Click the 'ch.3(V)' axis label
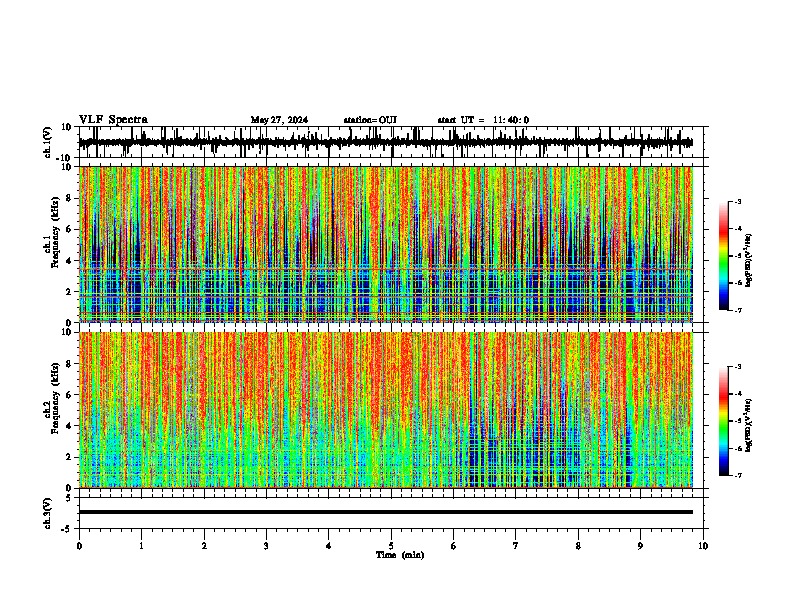Viewport: 792px width, 612px height. pyautogui.click(x=48, y=514)
